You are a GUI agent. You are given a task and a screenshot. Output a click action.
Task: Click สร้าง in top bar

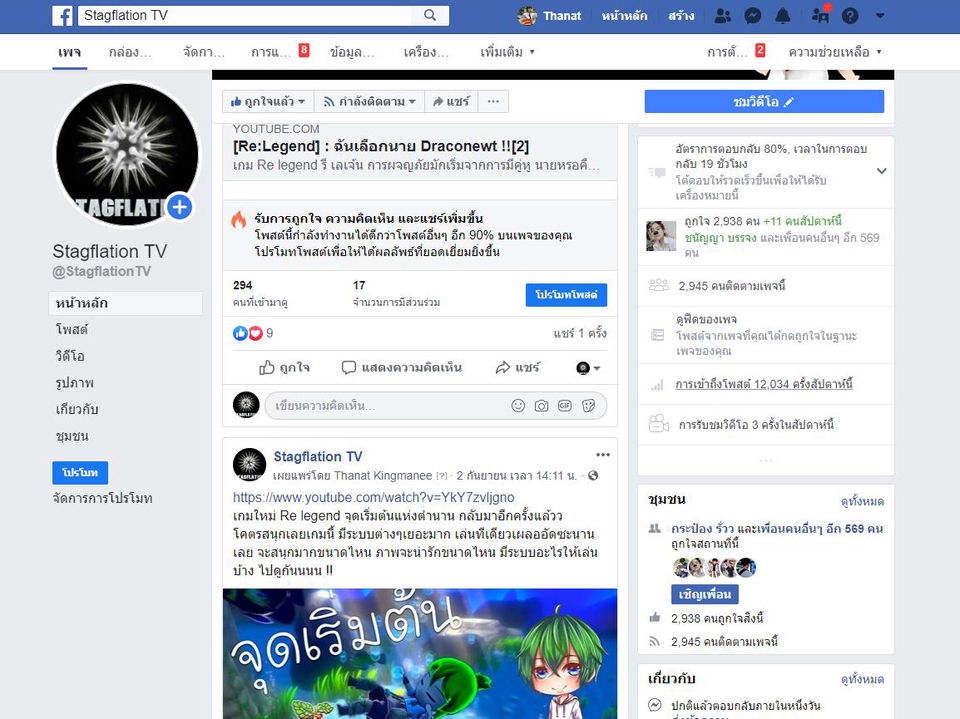(x=681, y=16)
